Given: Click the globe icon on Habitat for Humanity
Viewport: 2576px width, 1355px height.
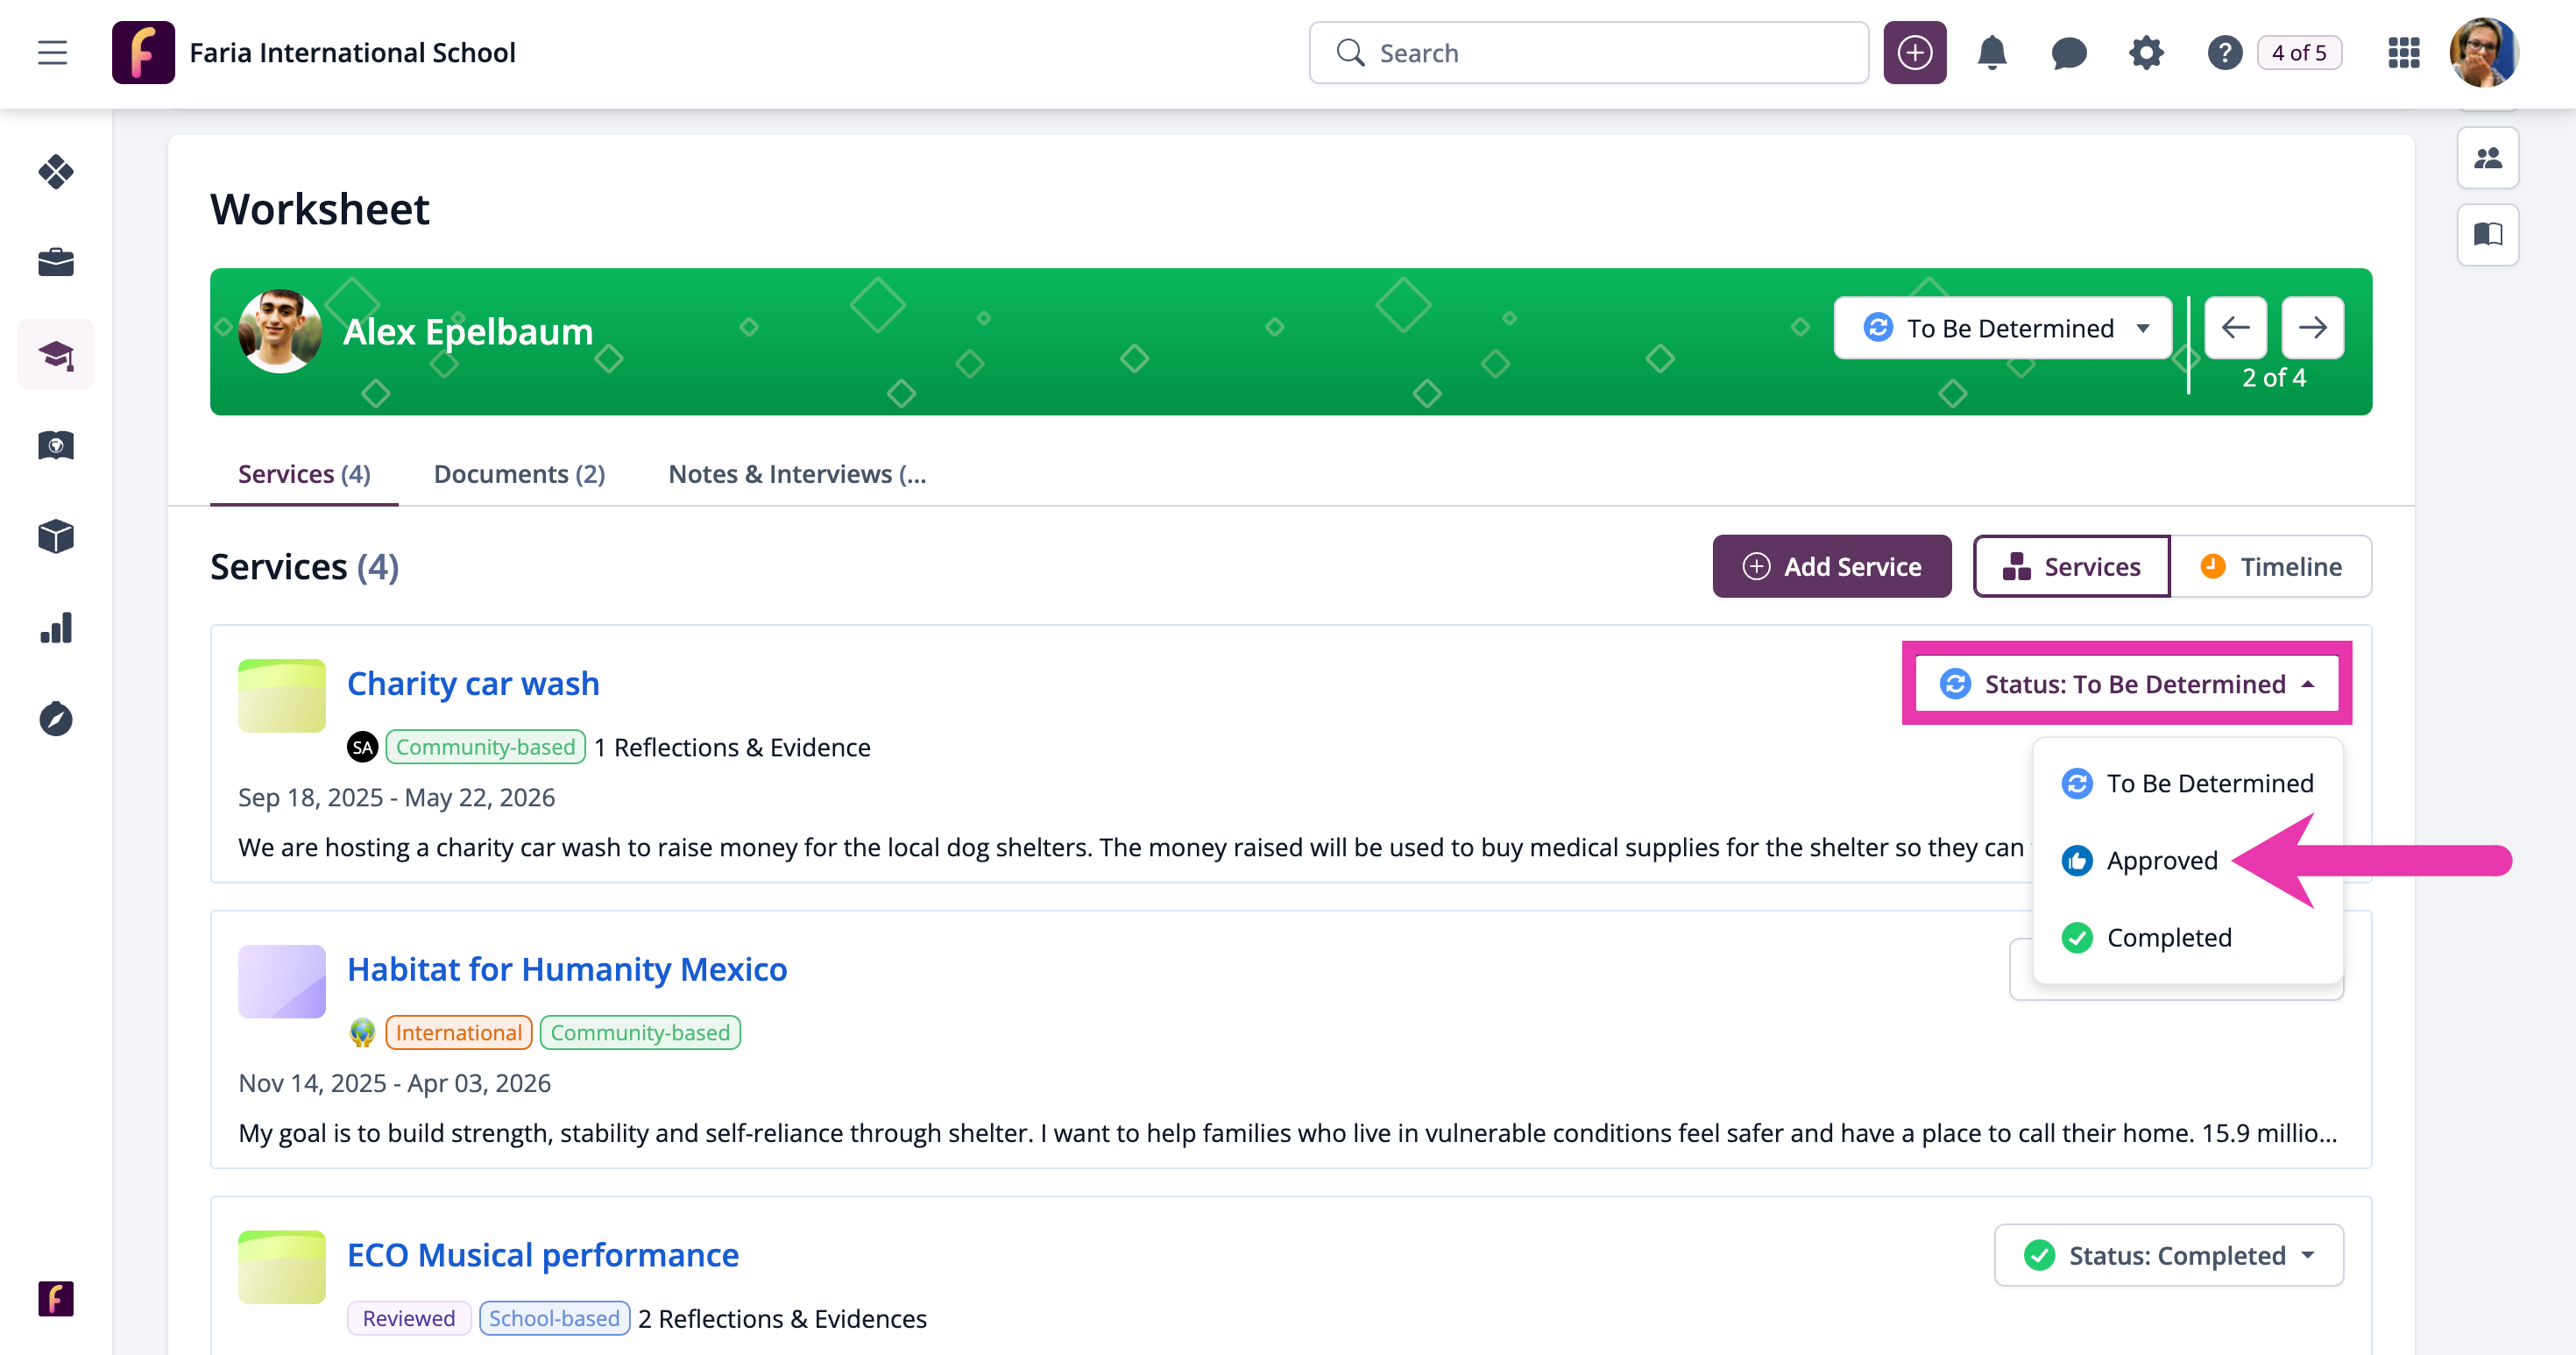Looking at the screenshot, I should pyautogui.click(x=362, y=1032).
